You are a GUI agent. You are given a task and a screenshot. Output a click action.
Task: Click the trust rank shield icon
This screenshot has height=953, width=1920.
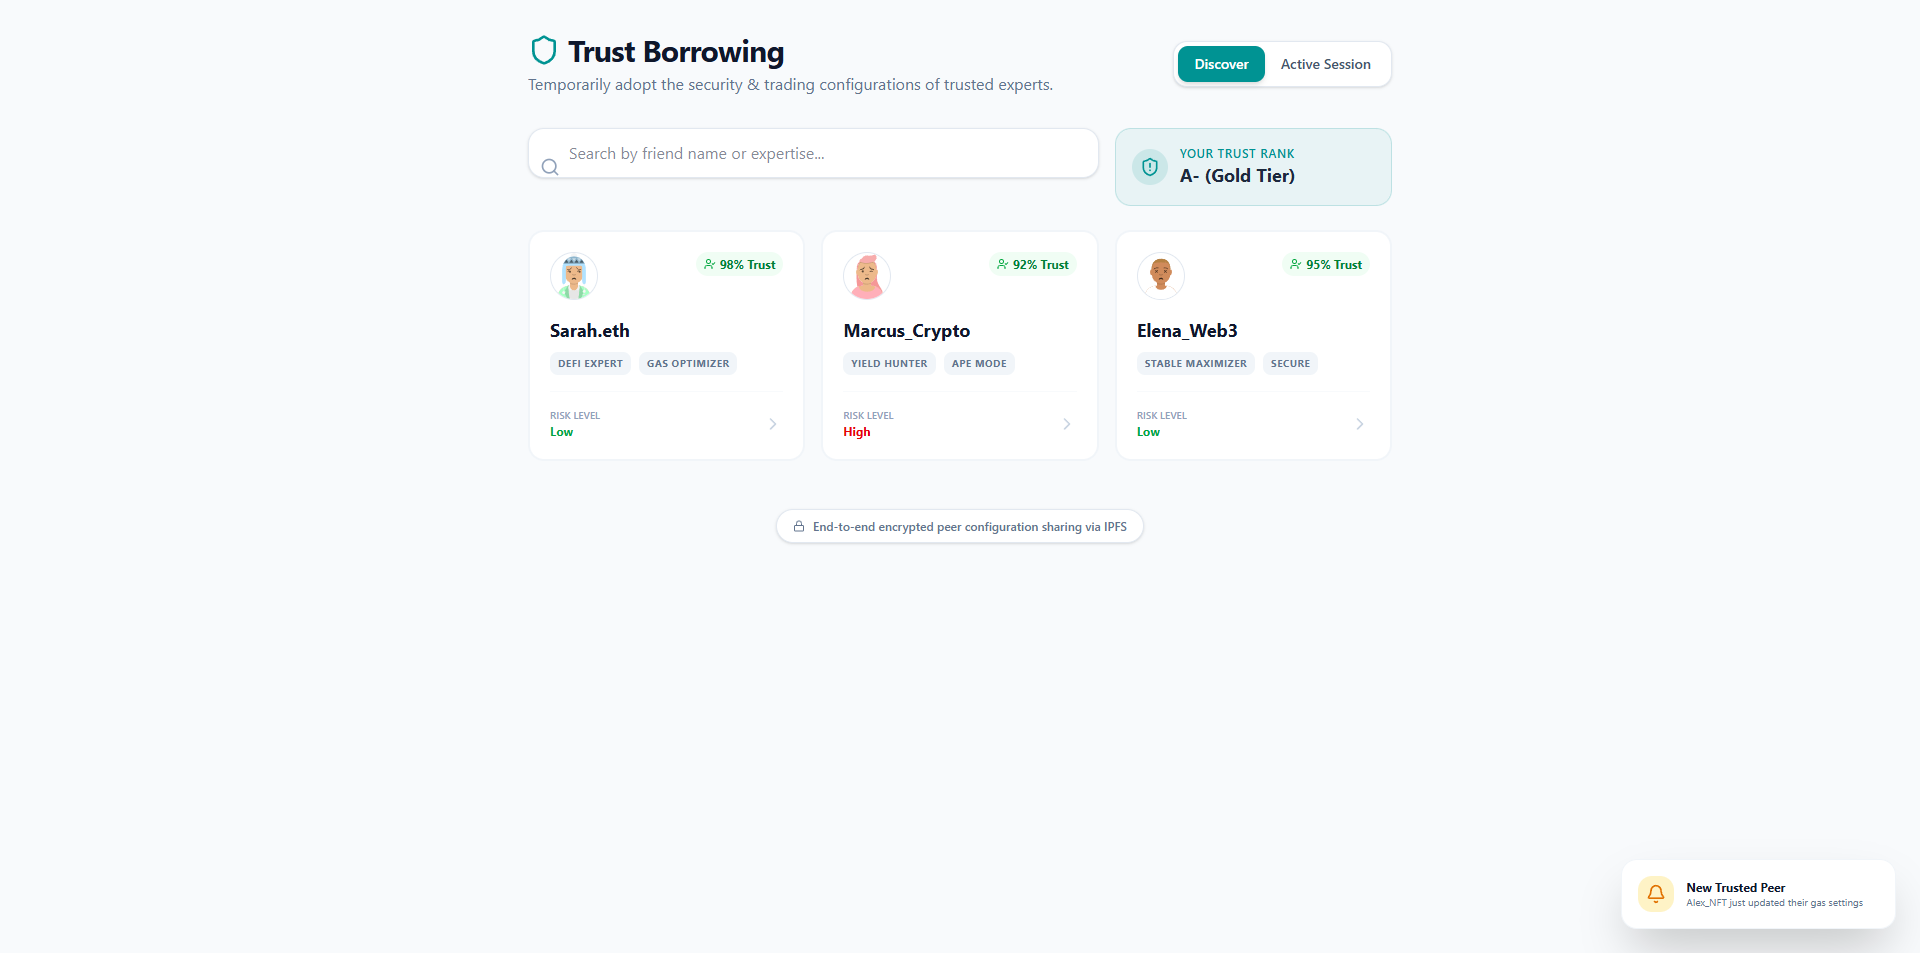tap(1150, 167)
